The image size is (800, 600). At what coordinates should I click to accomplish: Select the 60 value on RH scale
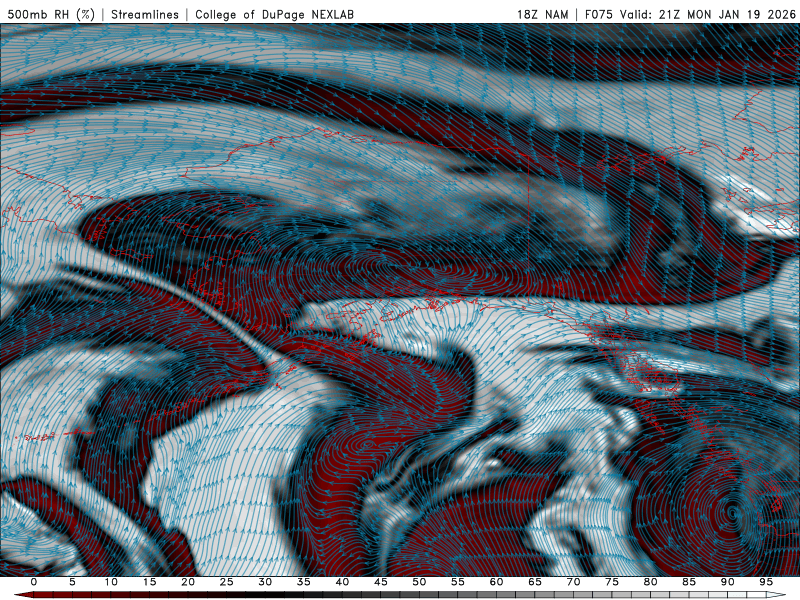pos(496,582)
